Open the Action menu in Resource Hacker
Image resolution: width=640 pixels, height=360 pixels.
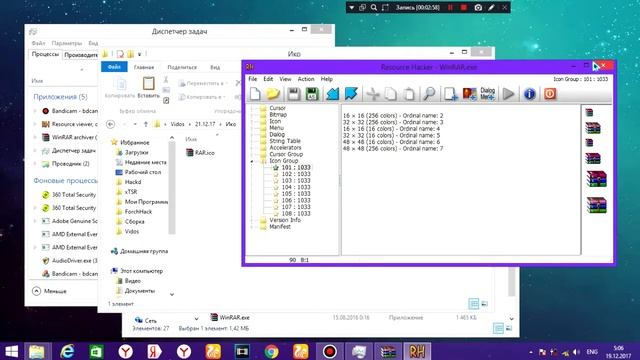306,79
